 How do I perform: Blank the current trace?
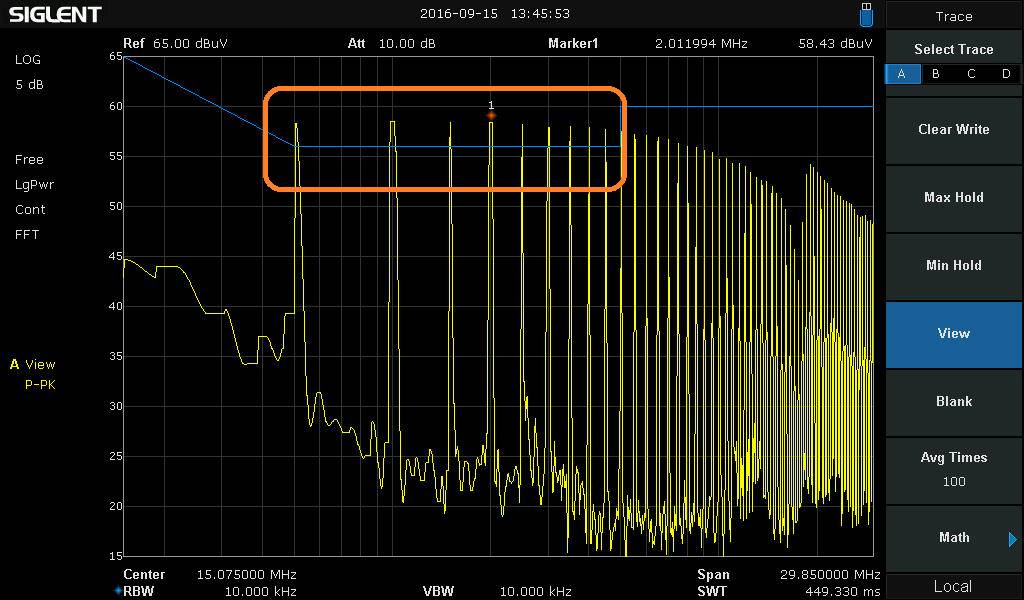coord(953,401)
